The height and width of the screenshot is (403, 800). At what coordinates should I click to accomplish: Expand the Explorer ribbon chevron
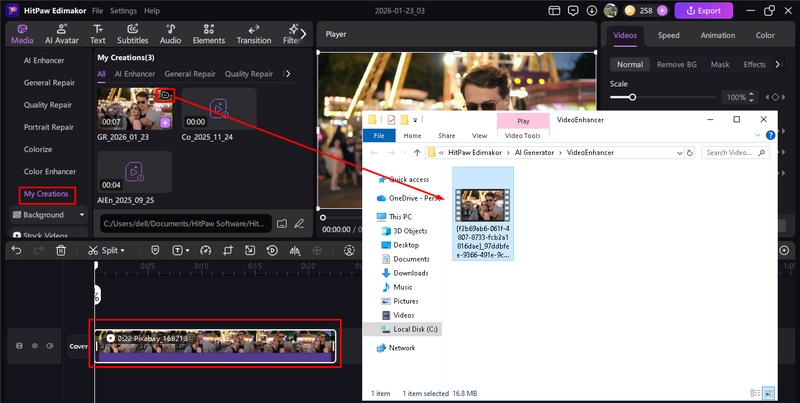coord(757,135)
